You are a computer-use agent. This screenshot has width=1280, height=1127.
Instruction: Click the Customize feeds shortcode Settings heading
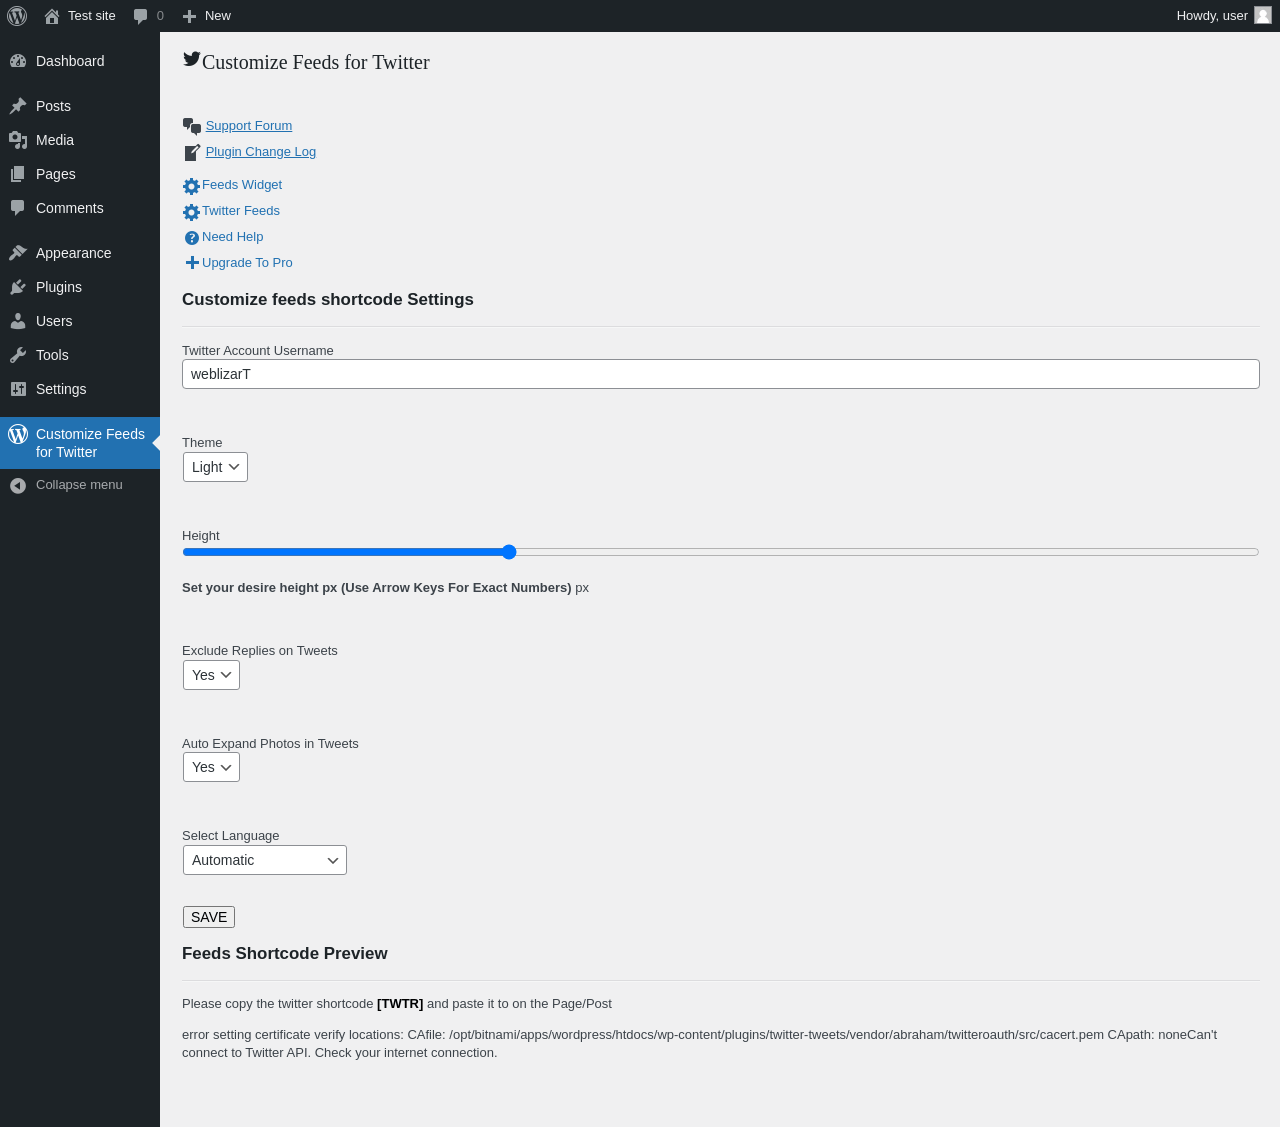coord(328,300)
